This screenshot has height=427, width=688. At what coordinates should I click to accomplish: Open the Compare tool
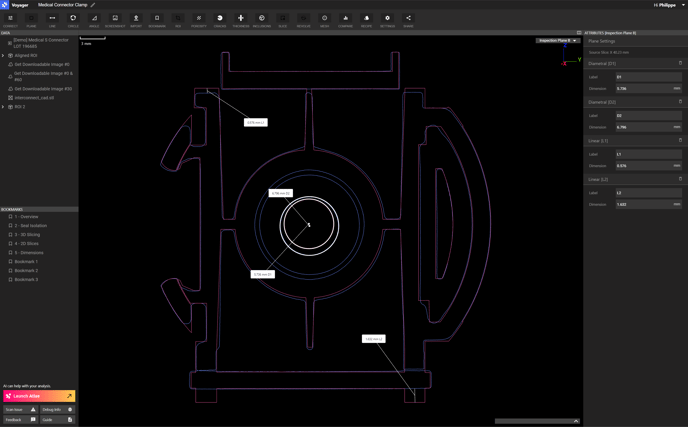point(345,20)
